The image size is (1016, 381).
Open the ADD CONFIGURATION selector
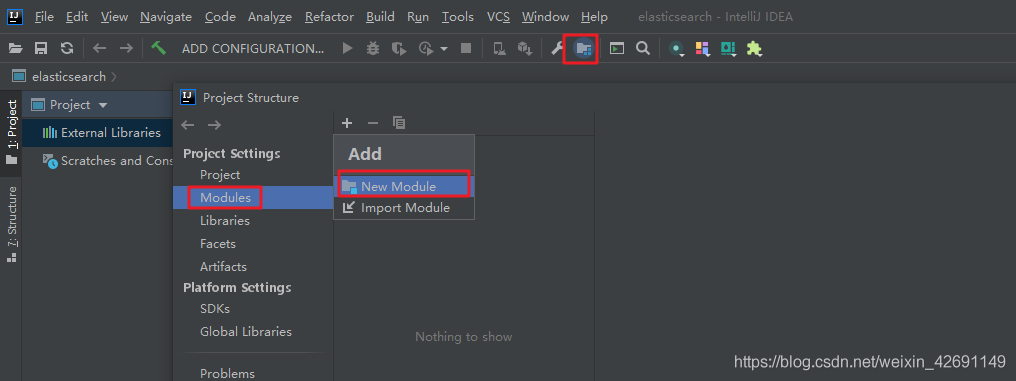coord(253,49)
